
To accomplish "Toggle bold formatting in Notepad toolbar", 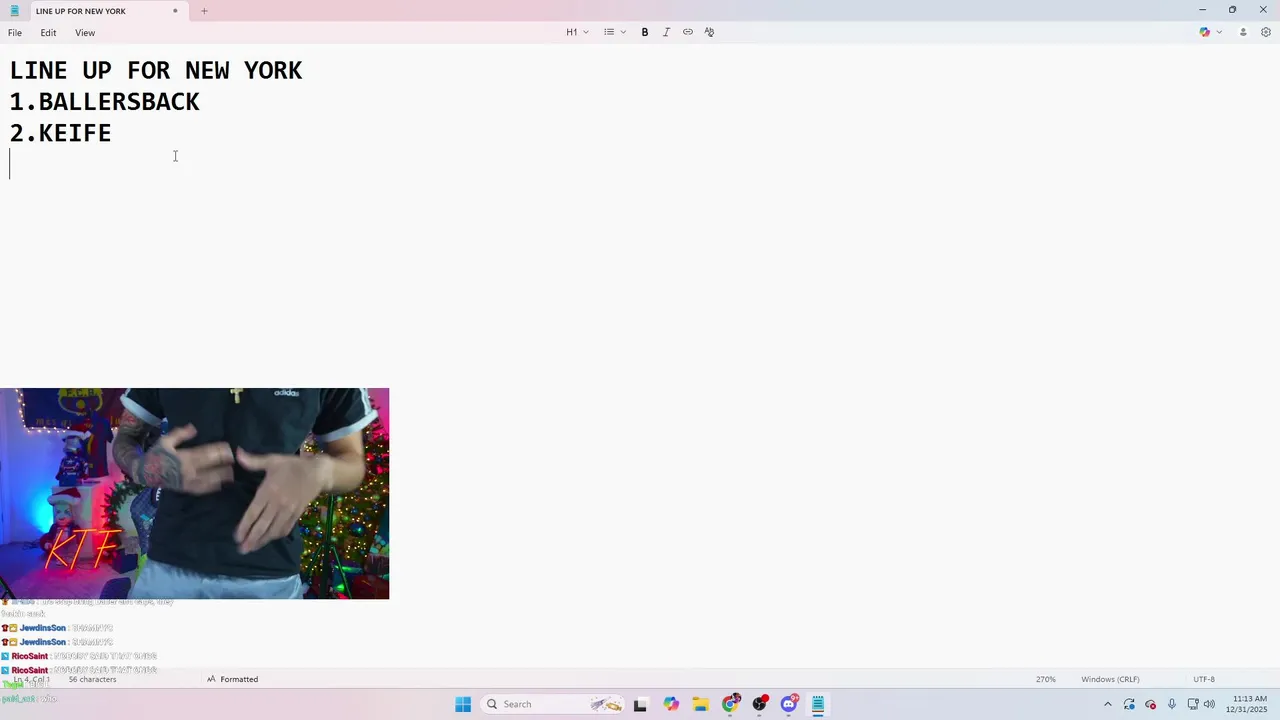I will click(x=645, y=32).
